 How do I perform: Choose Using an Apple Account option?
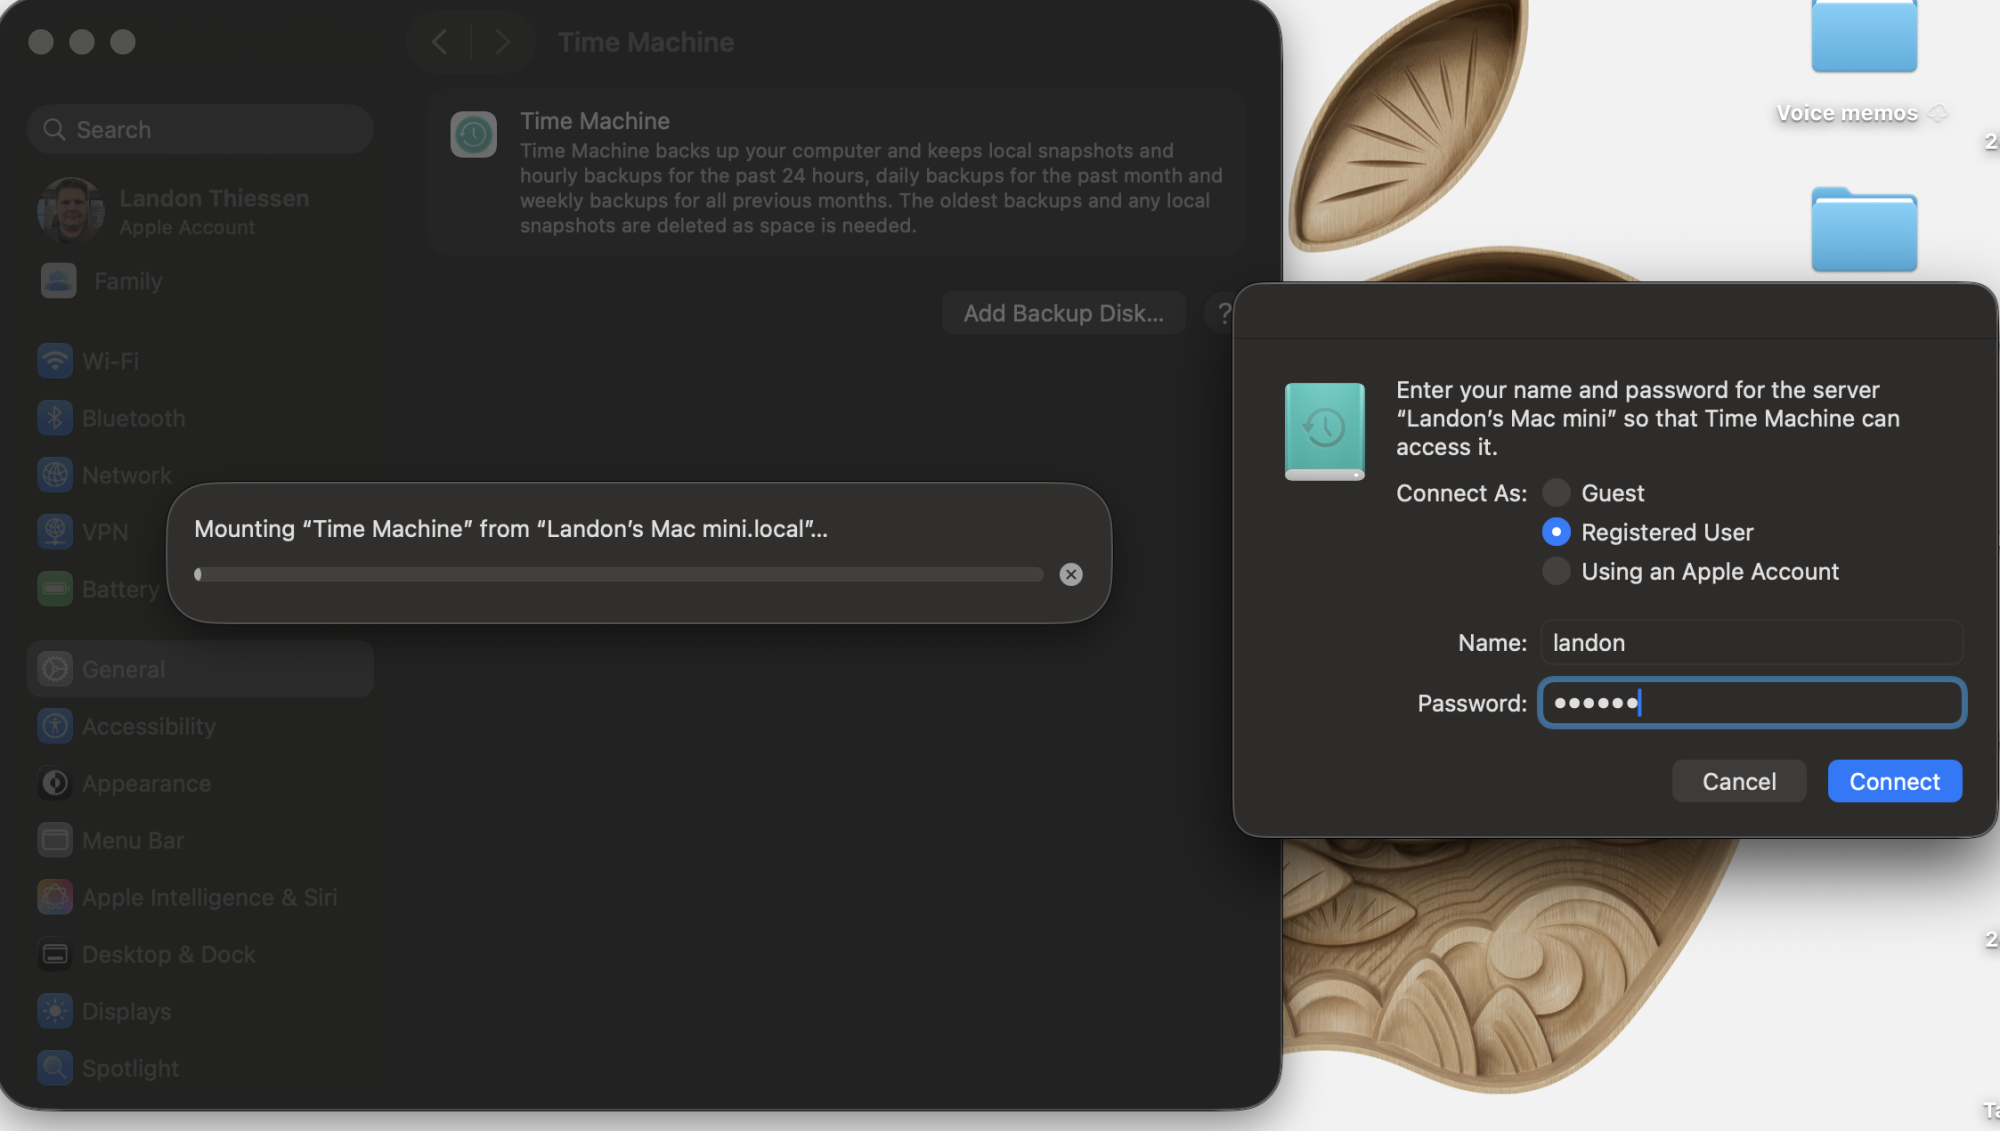tap(1555, 571)
